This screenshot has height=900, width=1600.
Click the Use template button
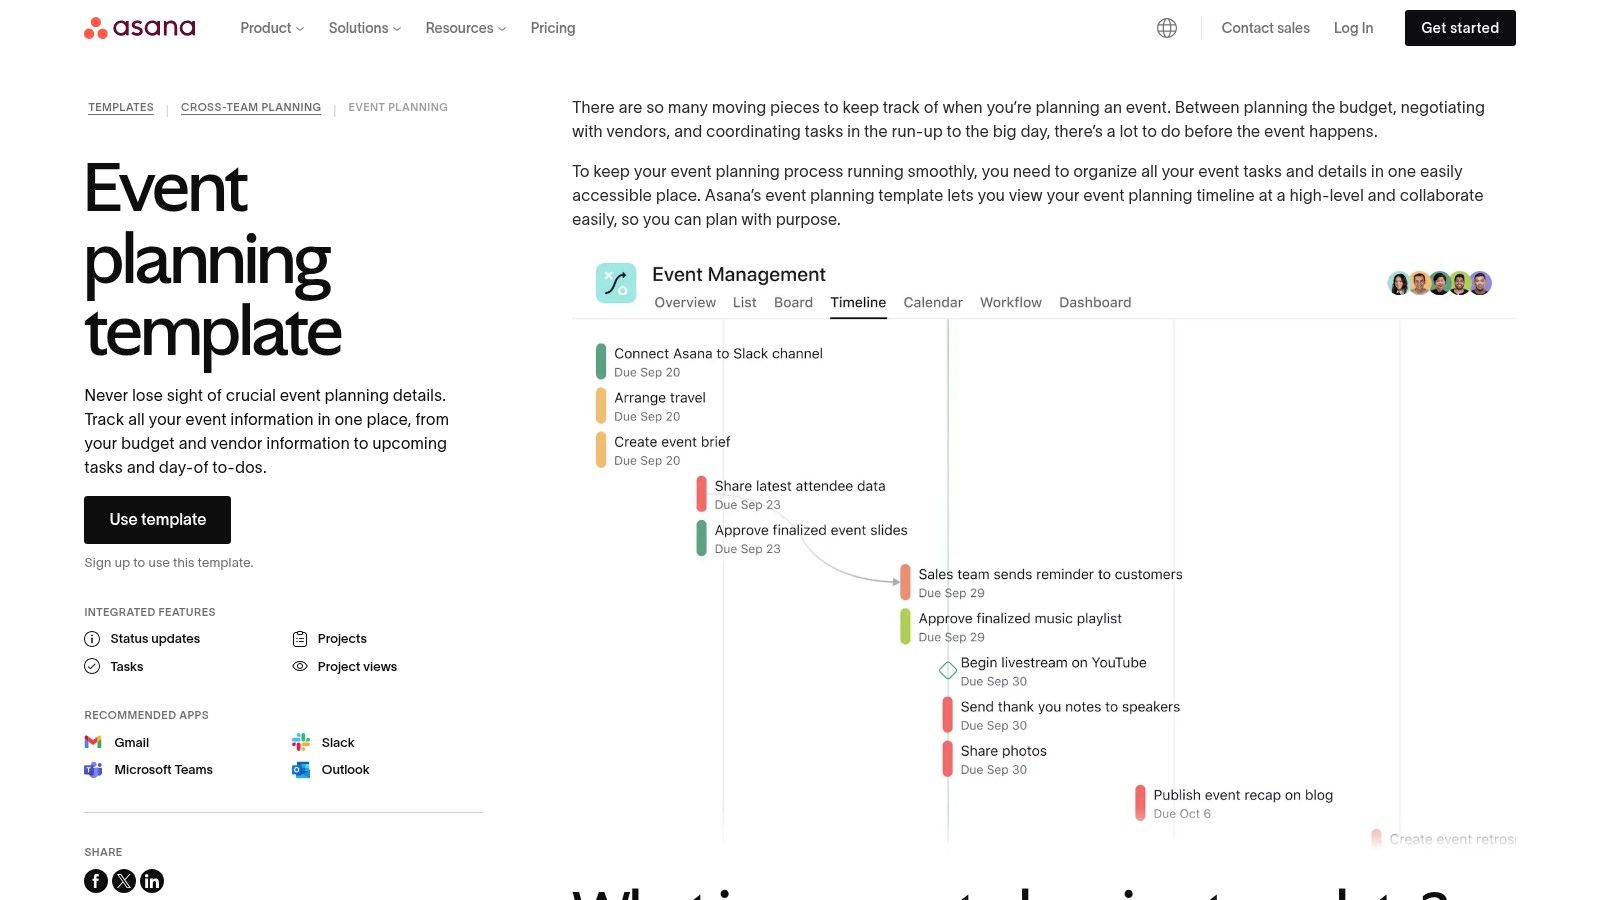coord(157,519)
